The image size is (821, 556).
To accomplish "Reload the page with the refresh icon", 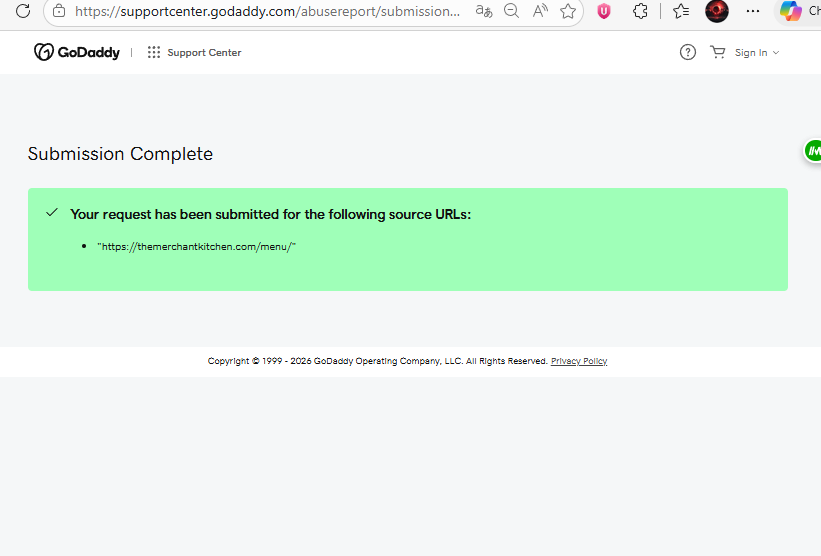I will (23, 10).
